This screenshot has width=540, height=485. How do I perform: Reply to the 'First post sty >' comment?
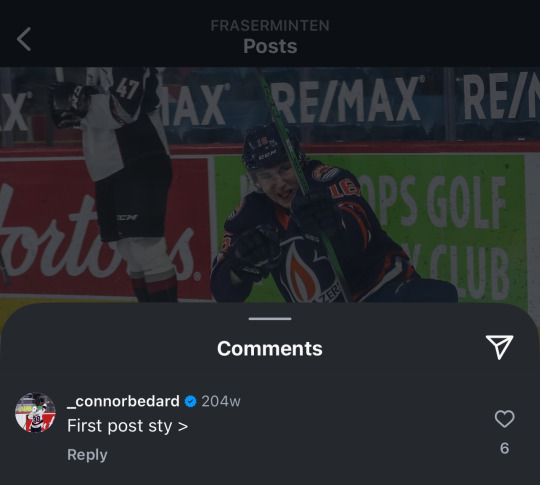click(87, 455)
